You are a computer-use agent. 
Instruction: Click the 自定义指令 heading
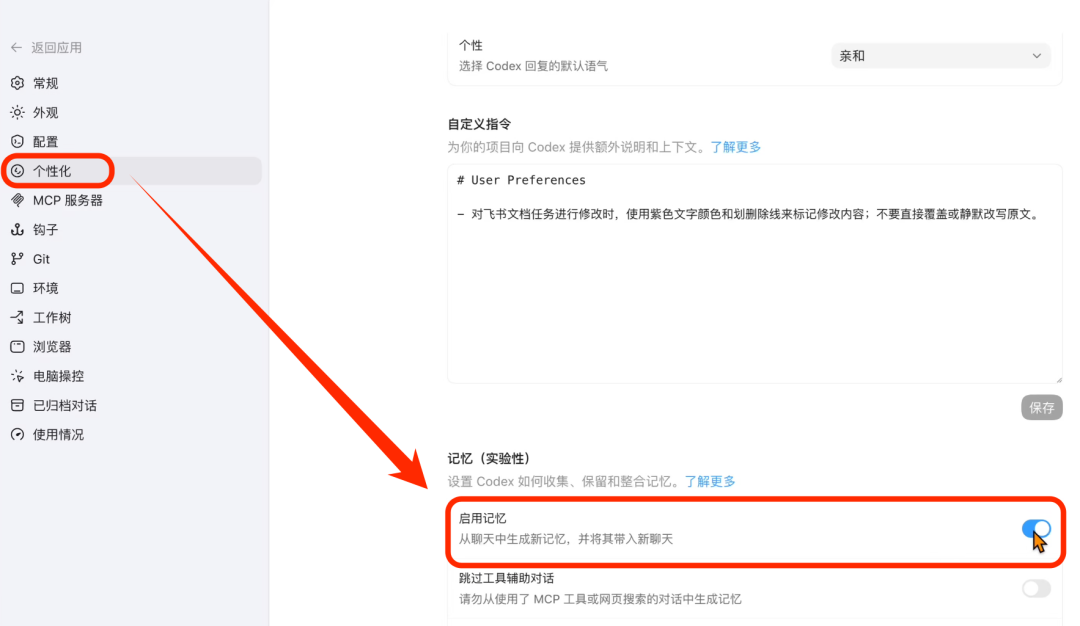(479, 125)
